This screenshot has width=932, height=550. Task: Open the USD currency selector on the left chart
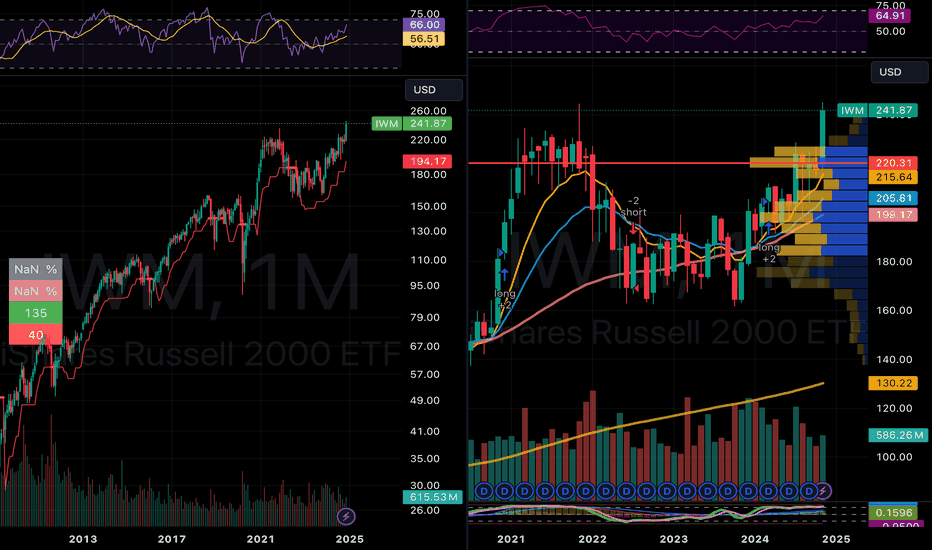pyautogui.click(x=434, y=90)
